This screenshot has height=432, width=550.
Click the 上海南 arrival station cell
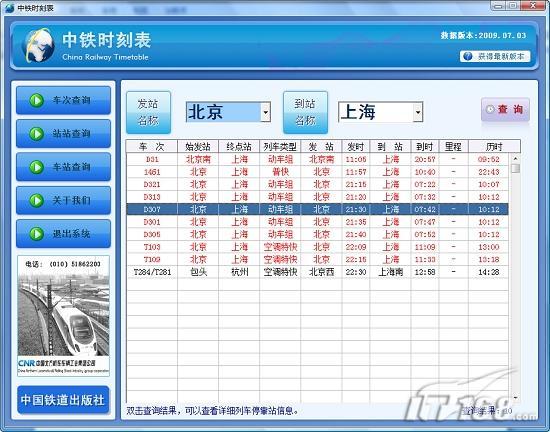(x=390, y=272)
